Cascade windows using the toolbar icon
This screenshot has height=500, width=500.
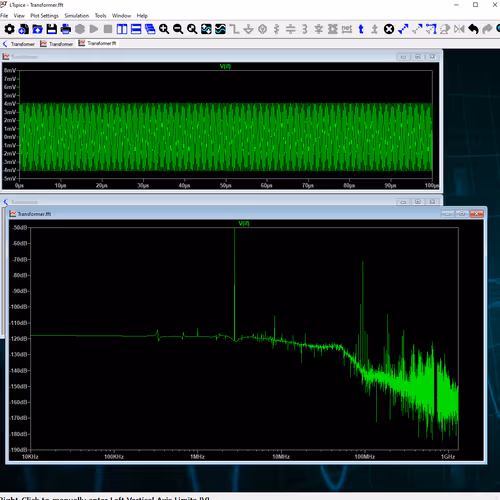coord(150,29)
